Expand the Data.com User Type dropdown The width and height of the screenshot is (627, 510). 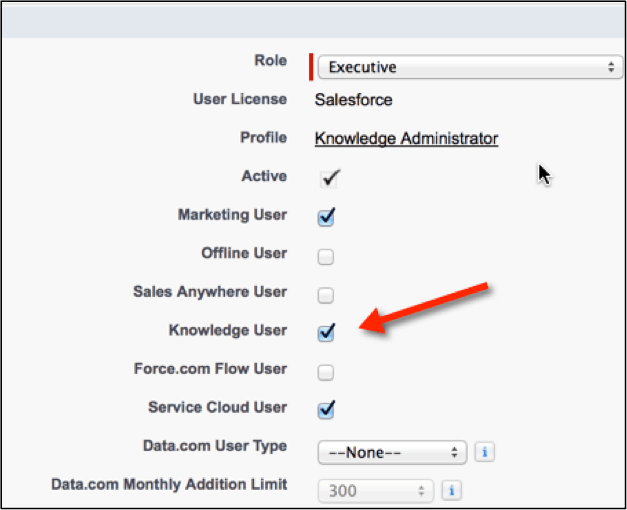tap(392, 452)
